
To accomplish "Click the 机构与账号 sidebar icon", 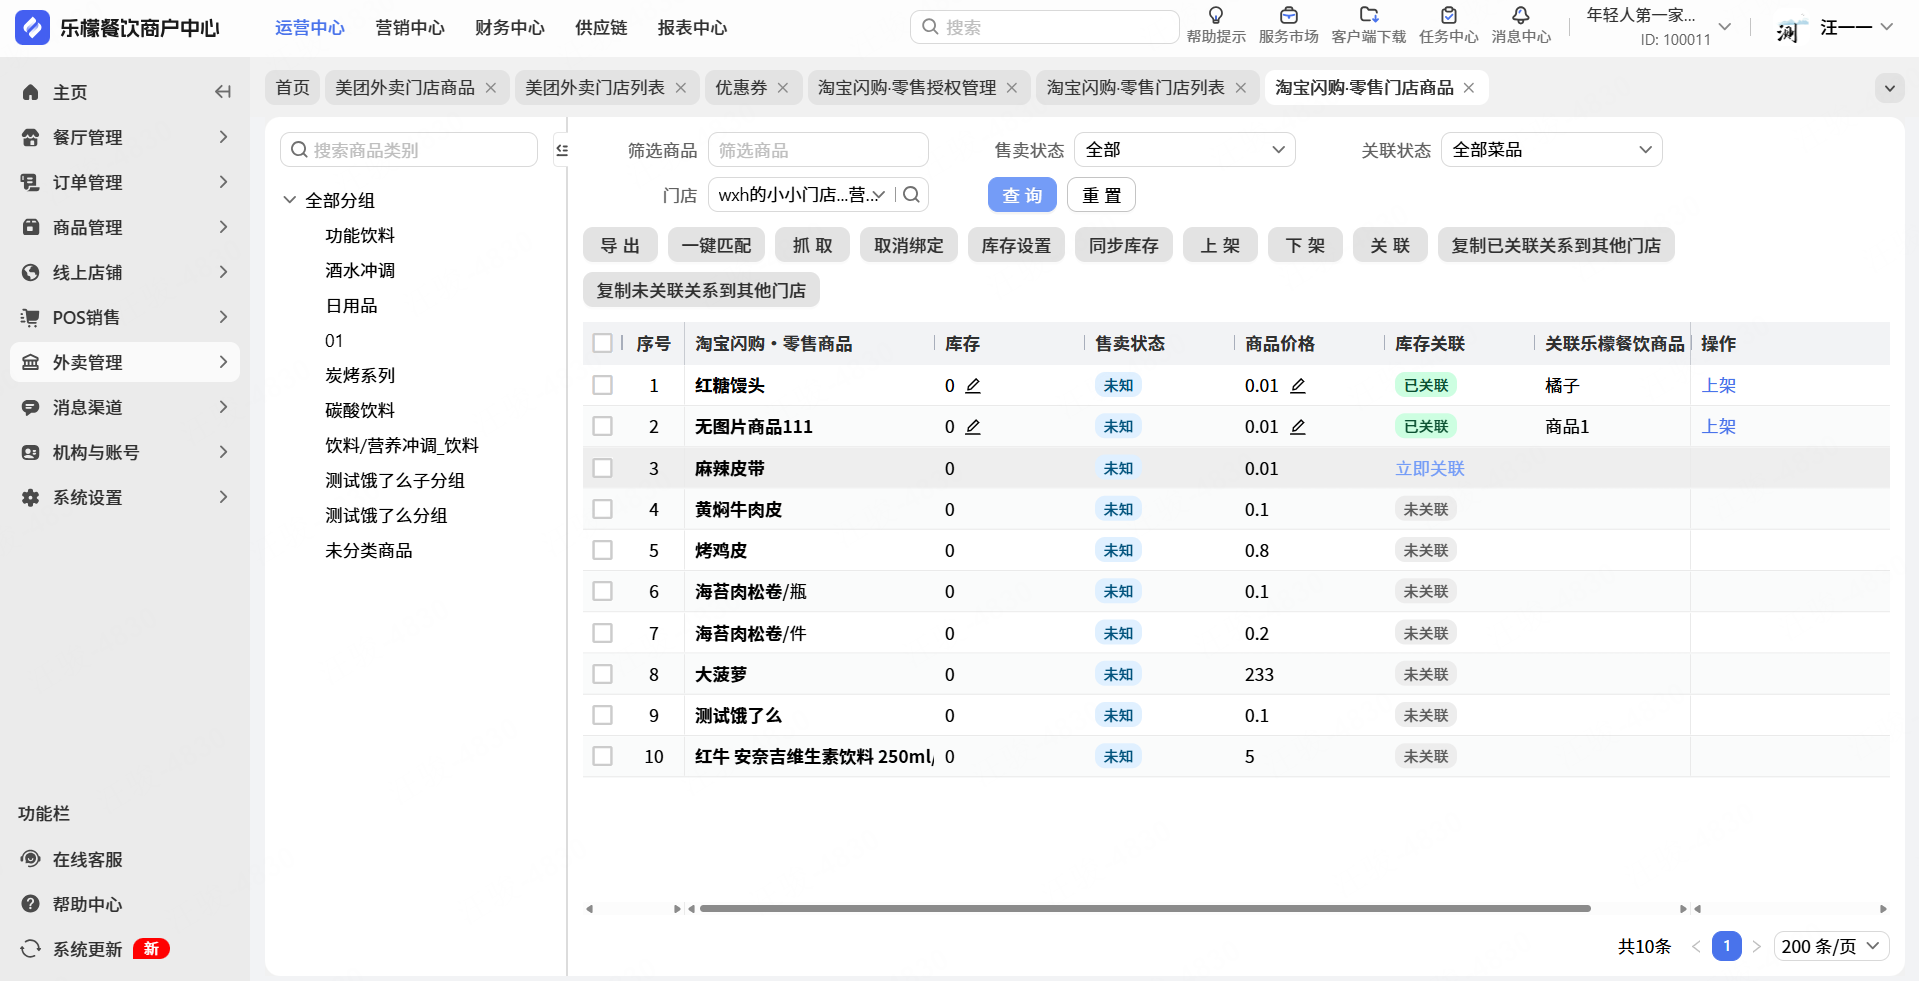I will click(31, 452).
